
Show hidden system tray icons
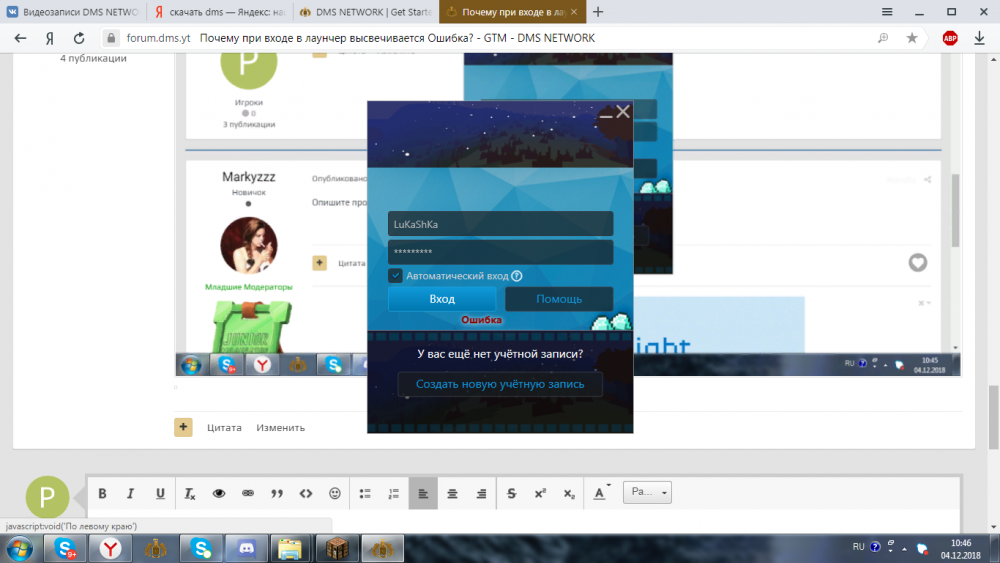click(904, 548)
